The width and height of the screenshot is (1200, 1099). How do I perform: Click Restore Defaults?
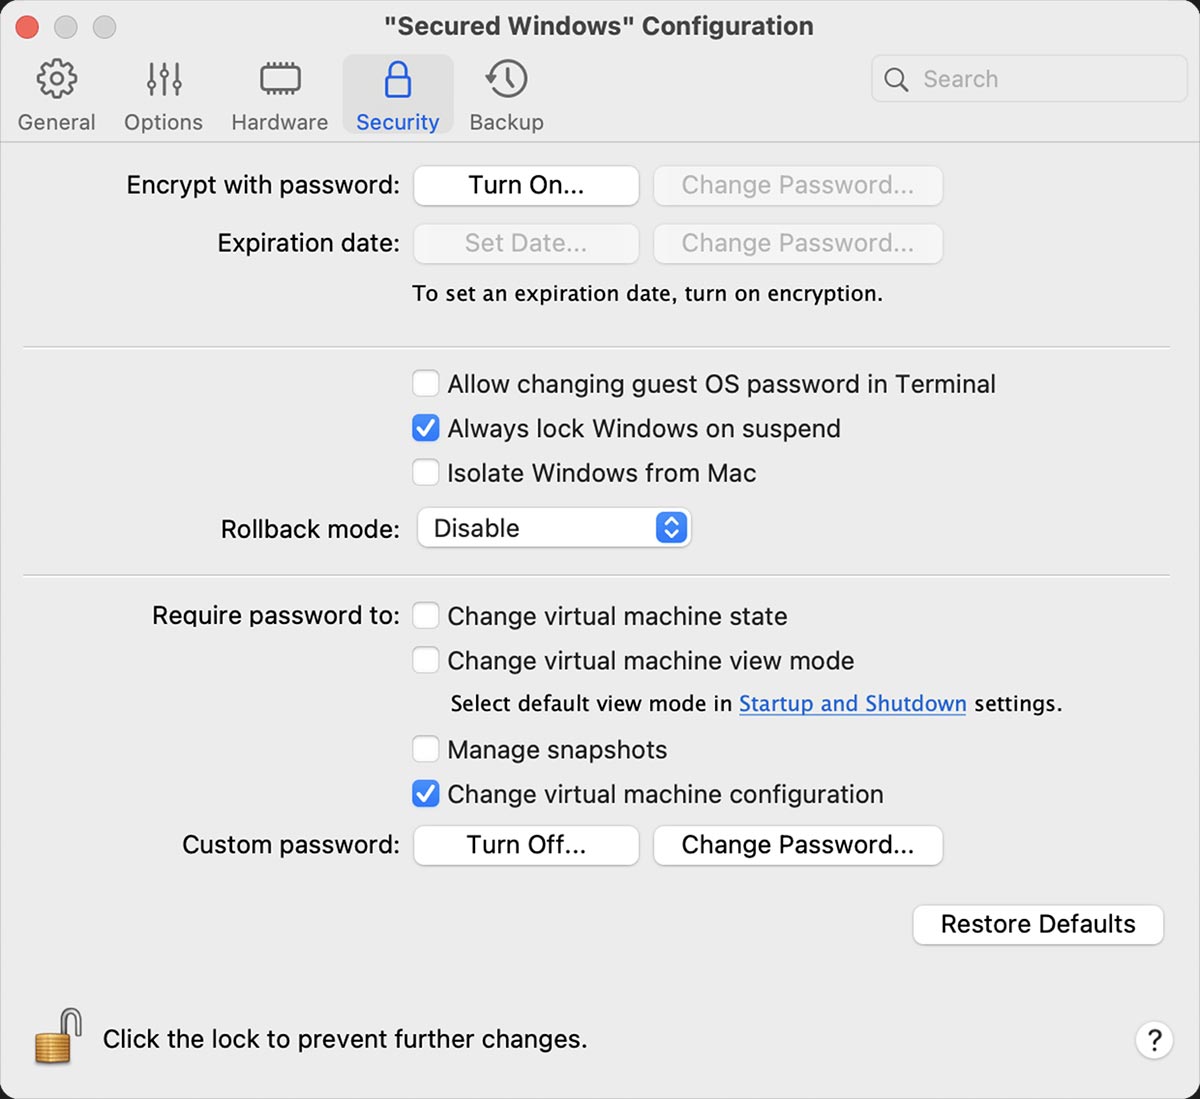(x=1037, y=924)
